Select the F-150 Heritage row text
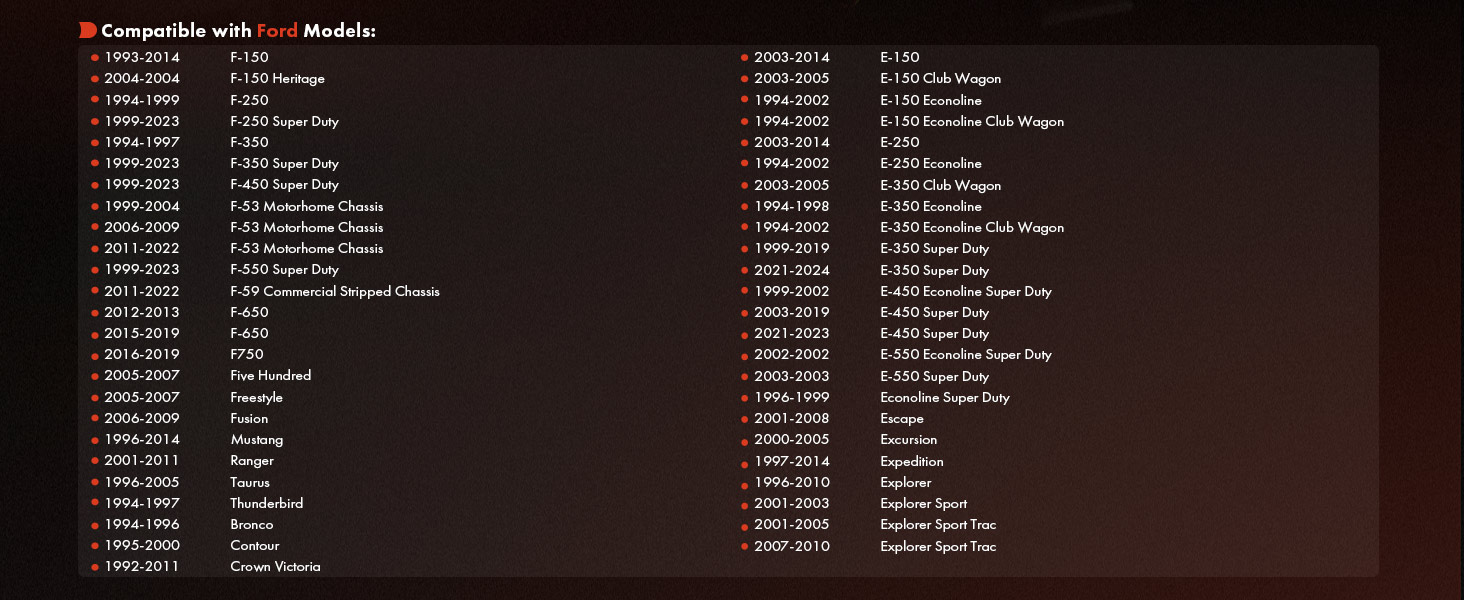The image size is (1464, 600). pos(277,78)
